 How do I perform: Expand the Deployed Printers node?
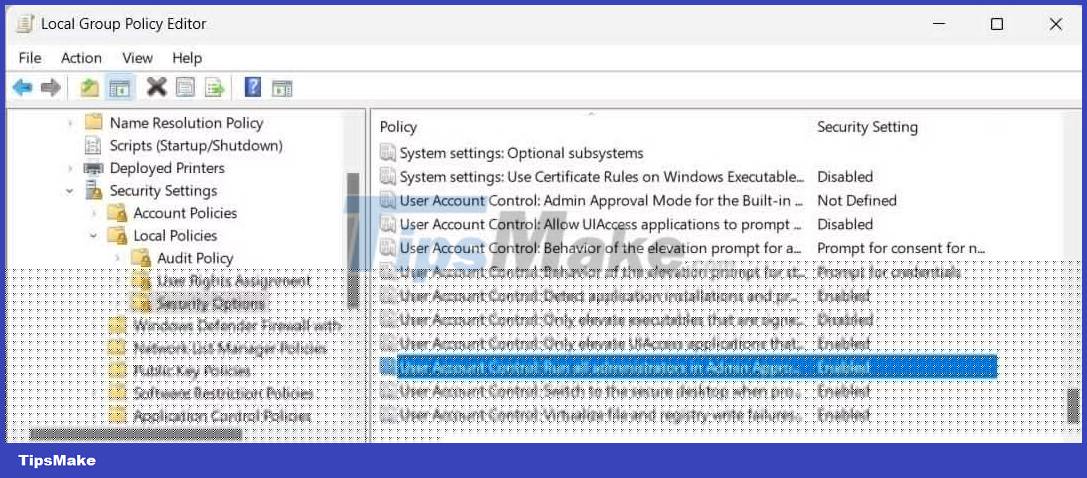pos(70,168)
